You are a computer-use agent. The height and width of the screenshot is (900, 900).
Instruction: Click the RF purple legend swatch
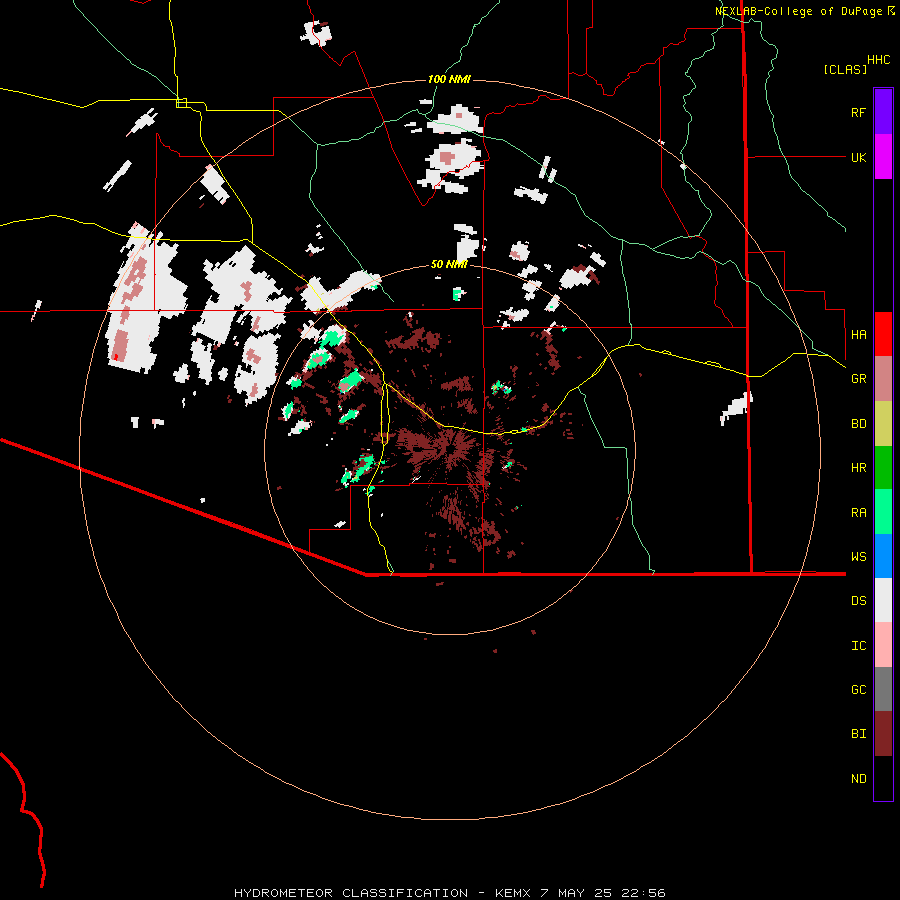[883, 112]
